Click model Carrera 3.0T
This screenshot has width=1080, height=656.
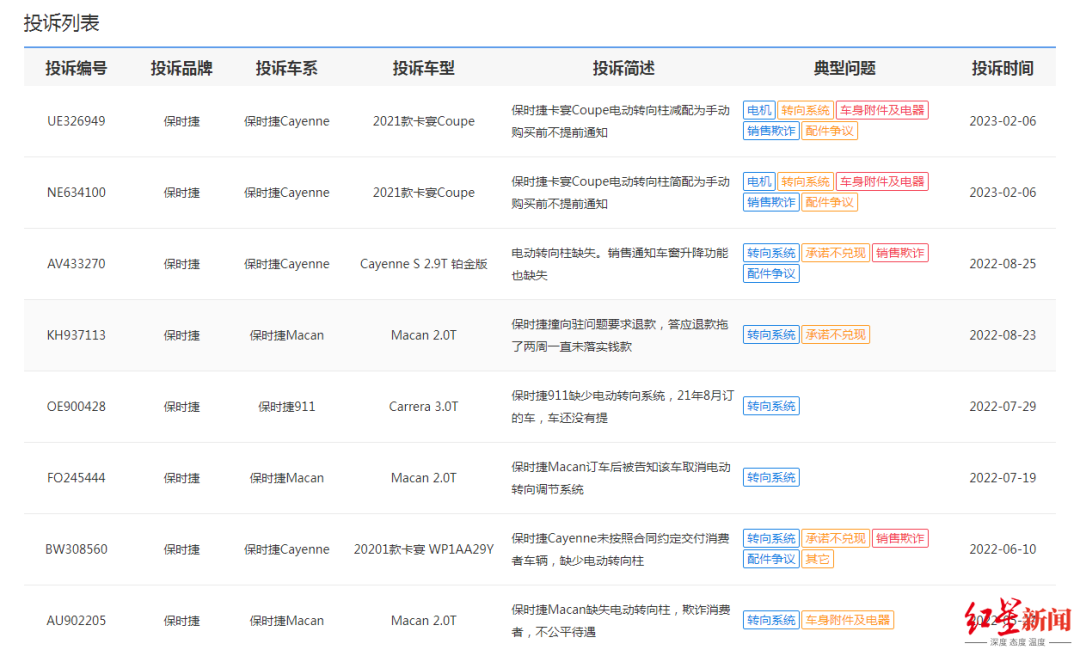coord(424,407)
